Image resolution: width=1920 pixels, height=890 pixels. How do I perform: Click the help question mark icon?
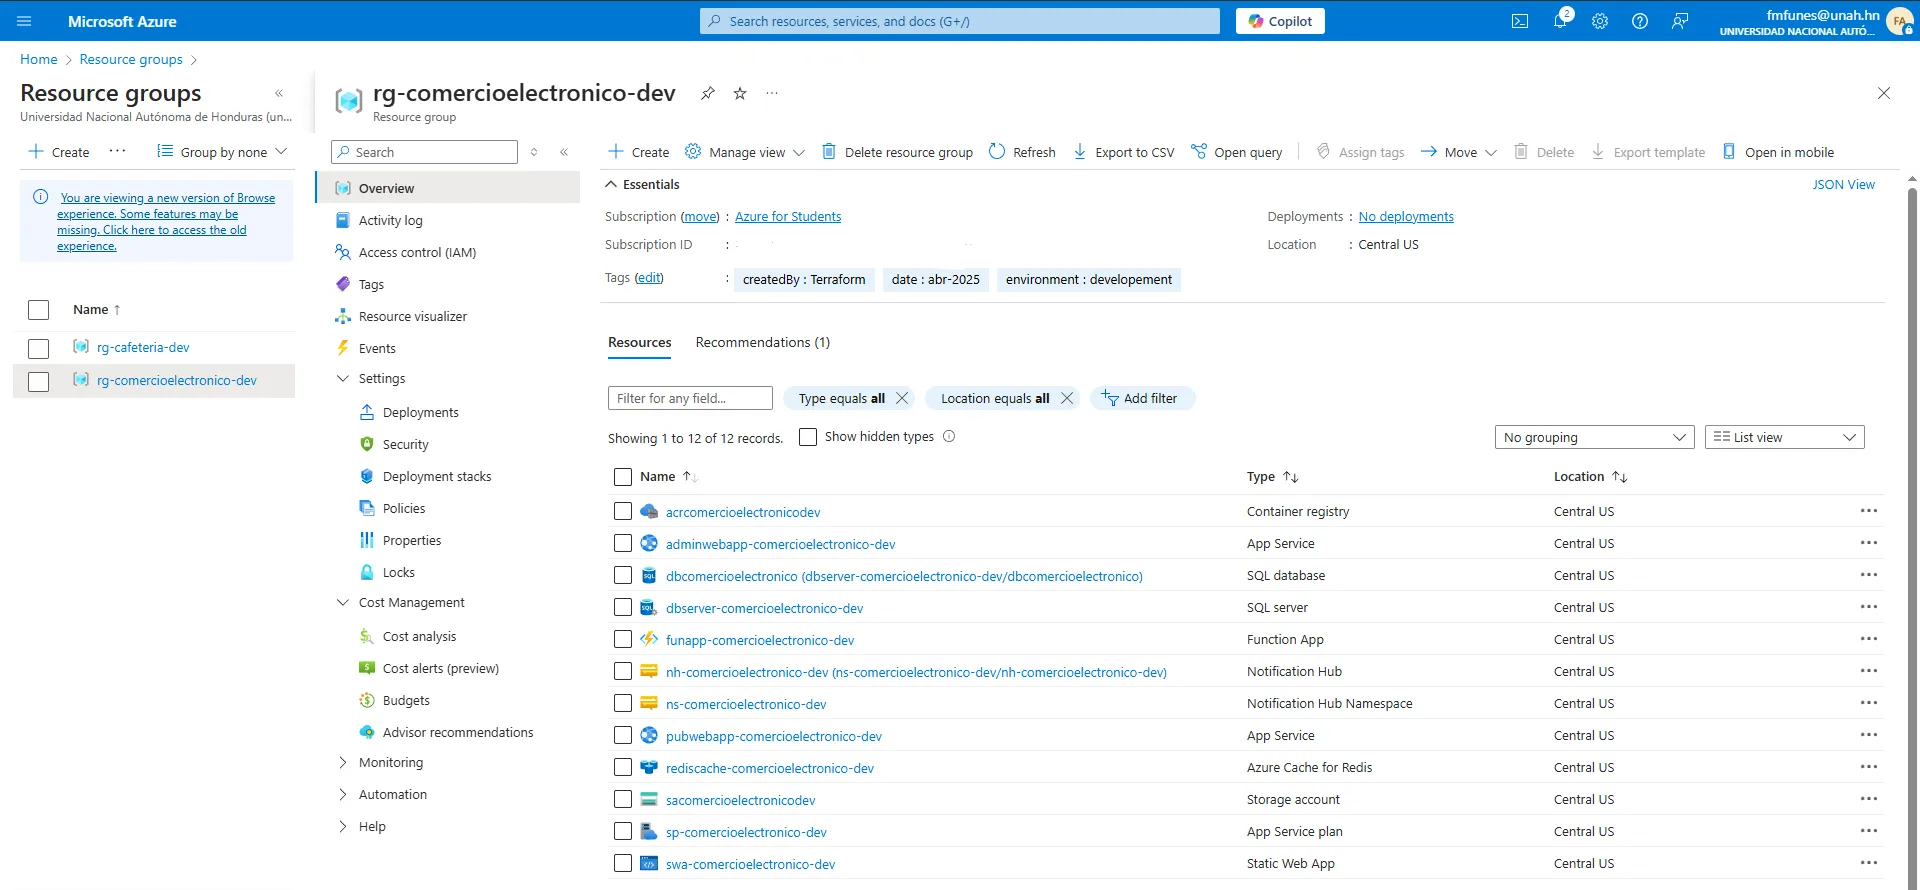click(x=1640, y=21)
